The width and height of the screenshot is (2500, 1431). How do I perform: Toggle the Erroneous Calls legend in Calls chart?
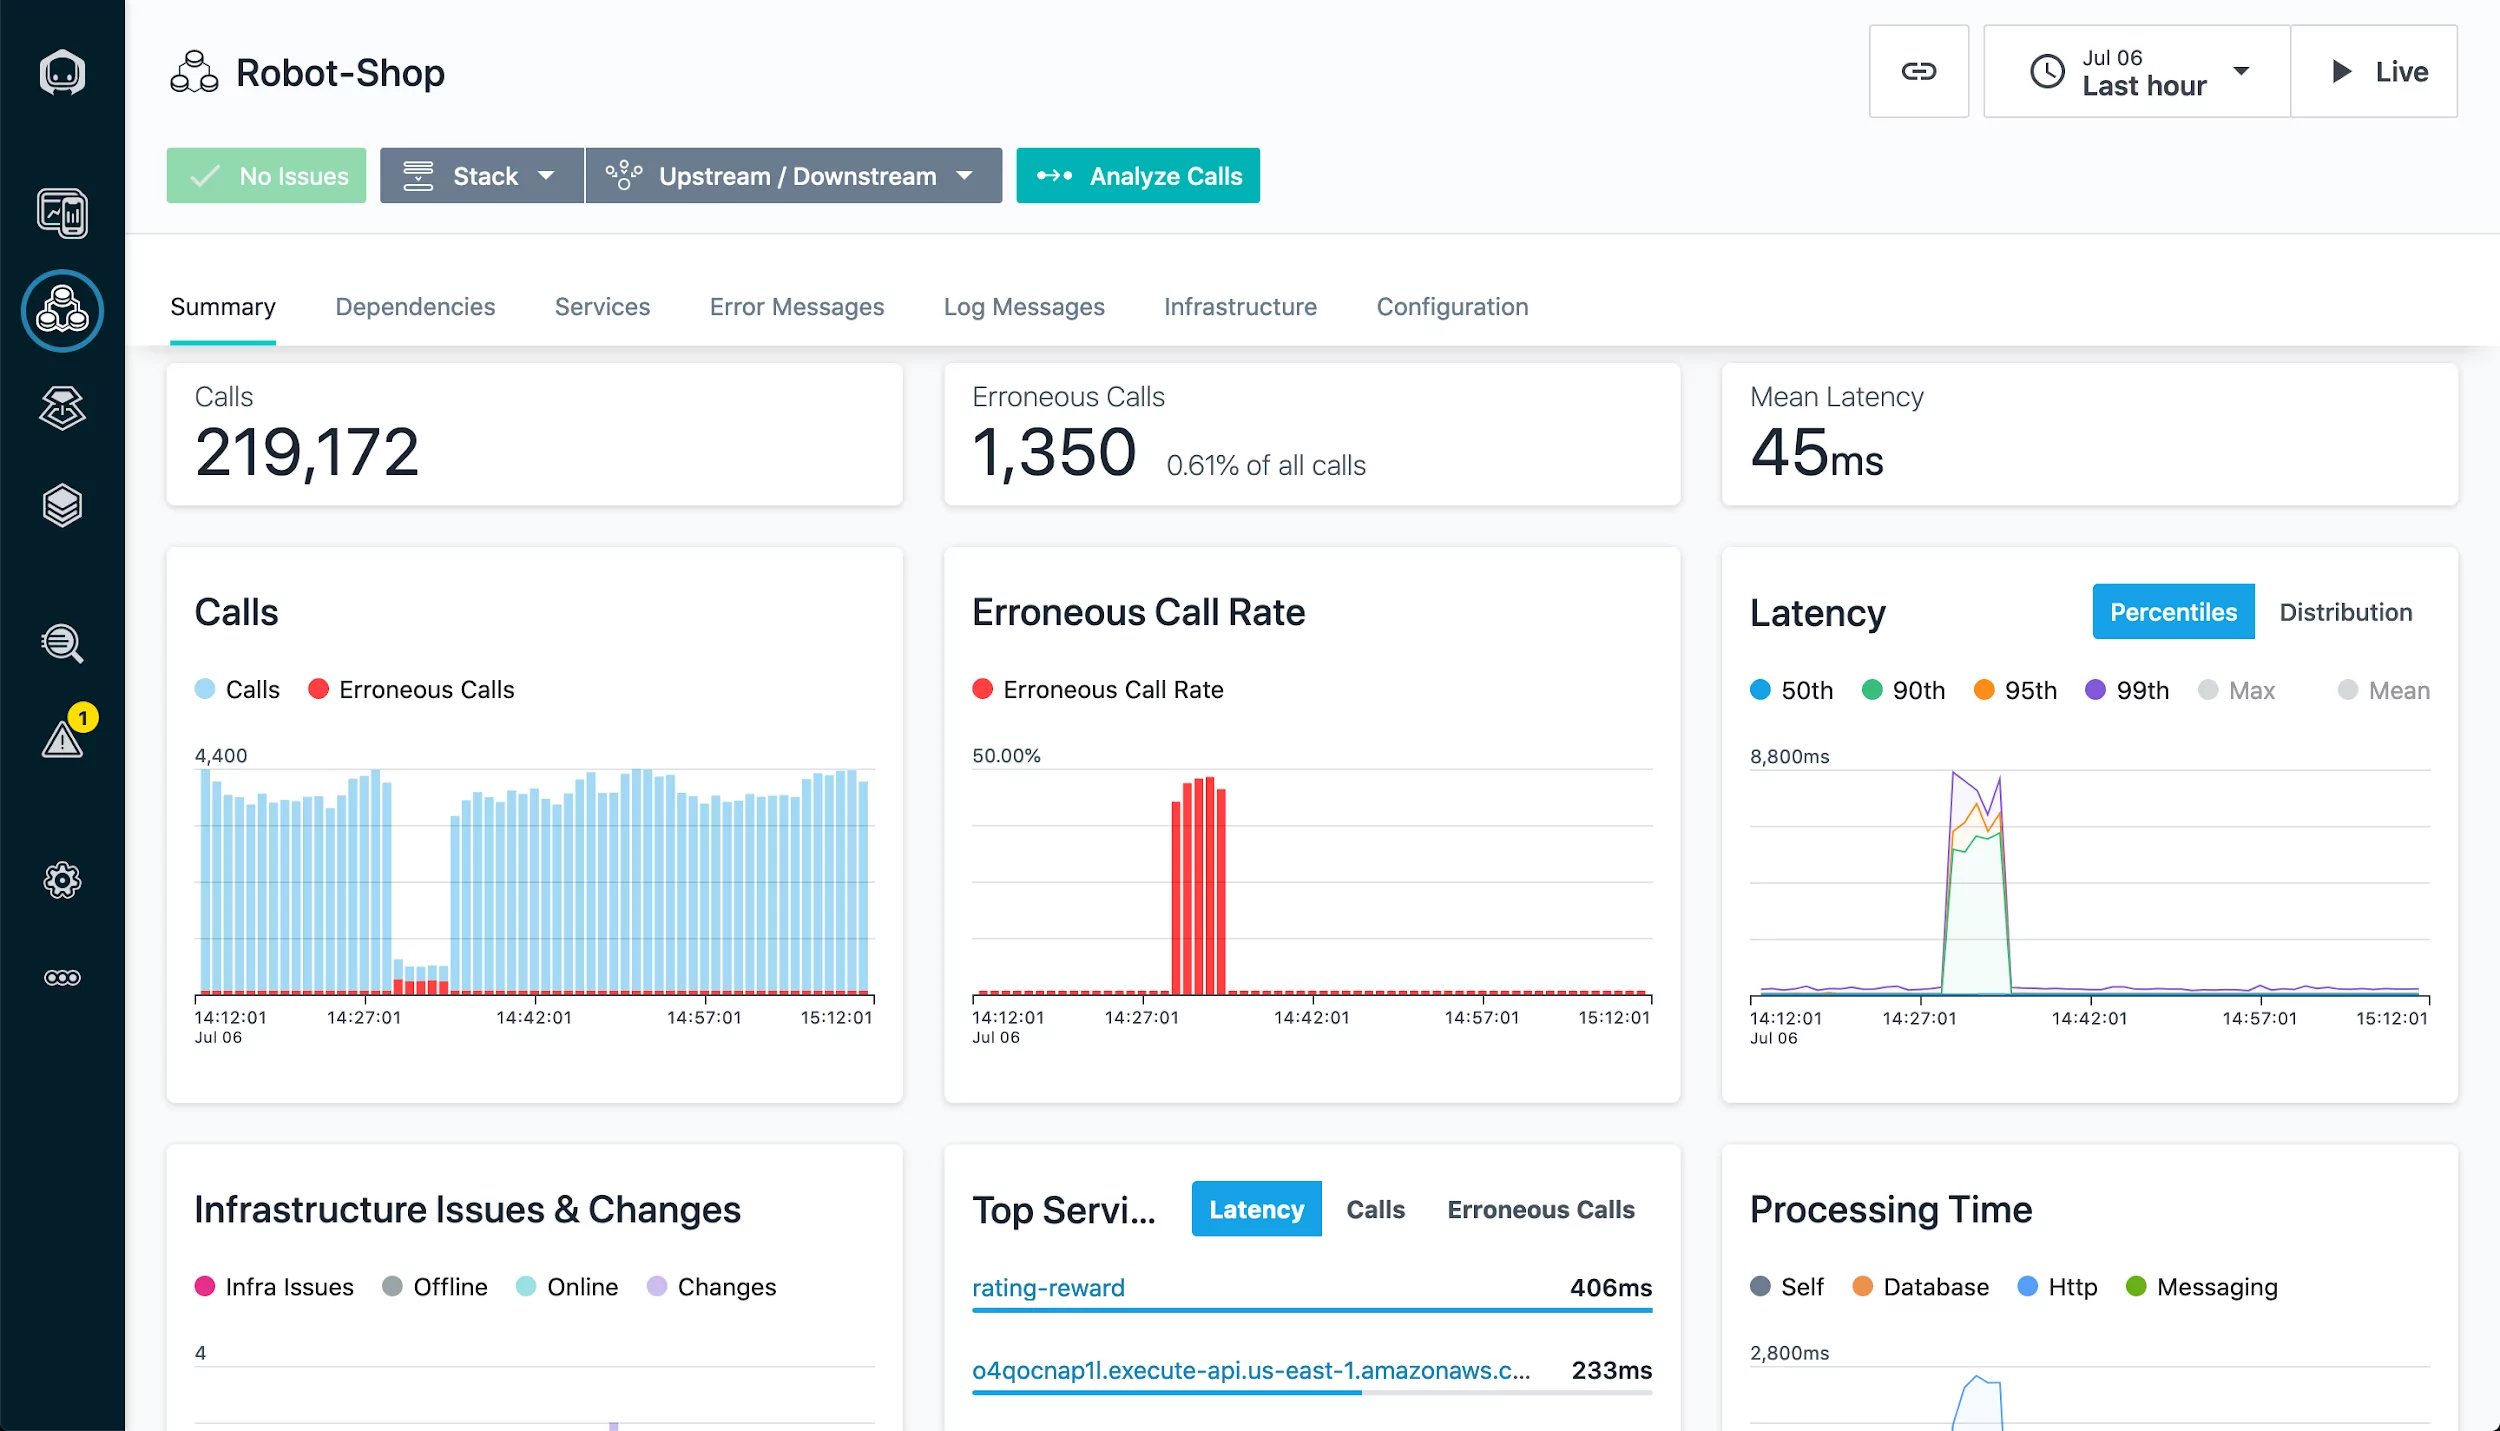pyautogui.click(x=412, y=689)
